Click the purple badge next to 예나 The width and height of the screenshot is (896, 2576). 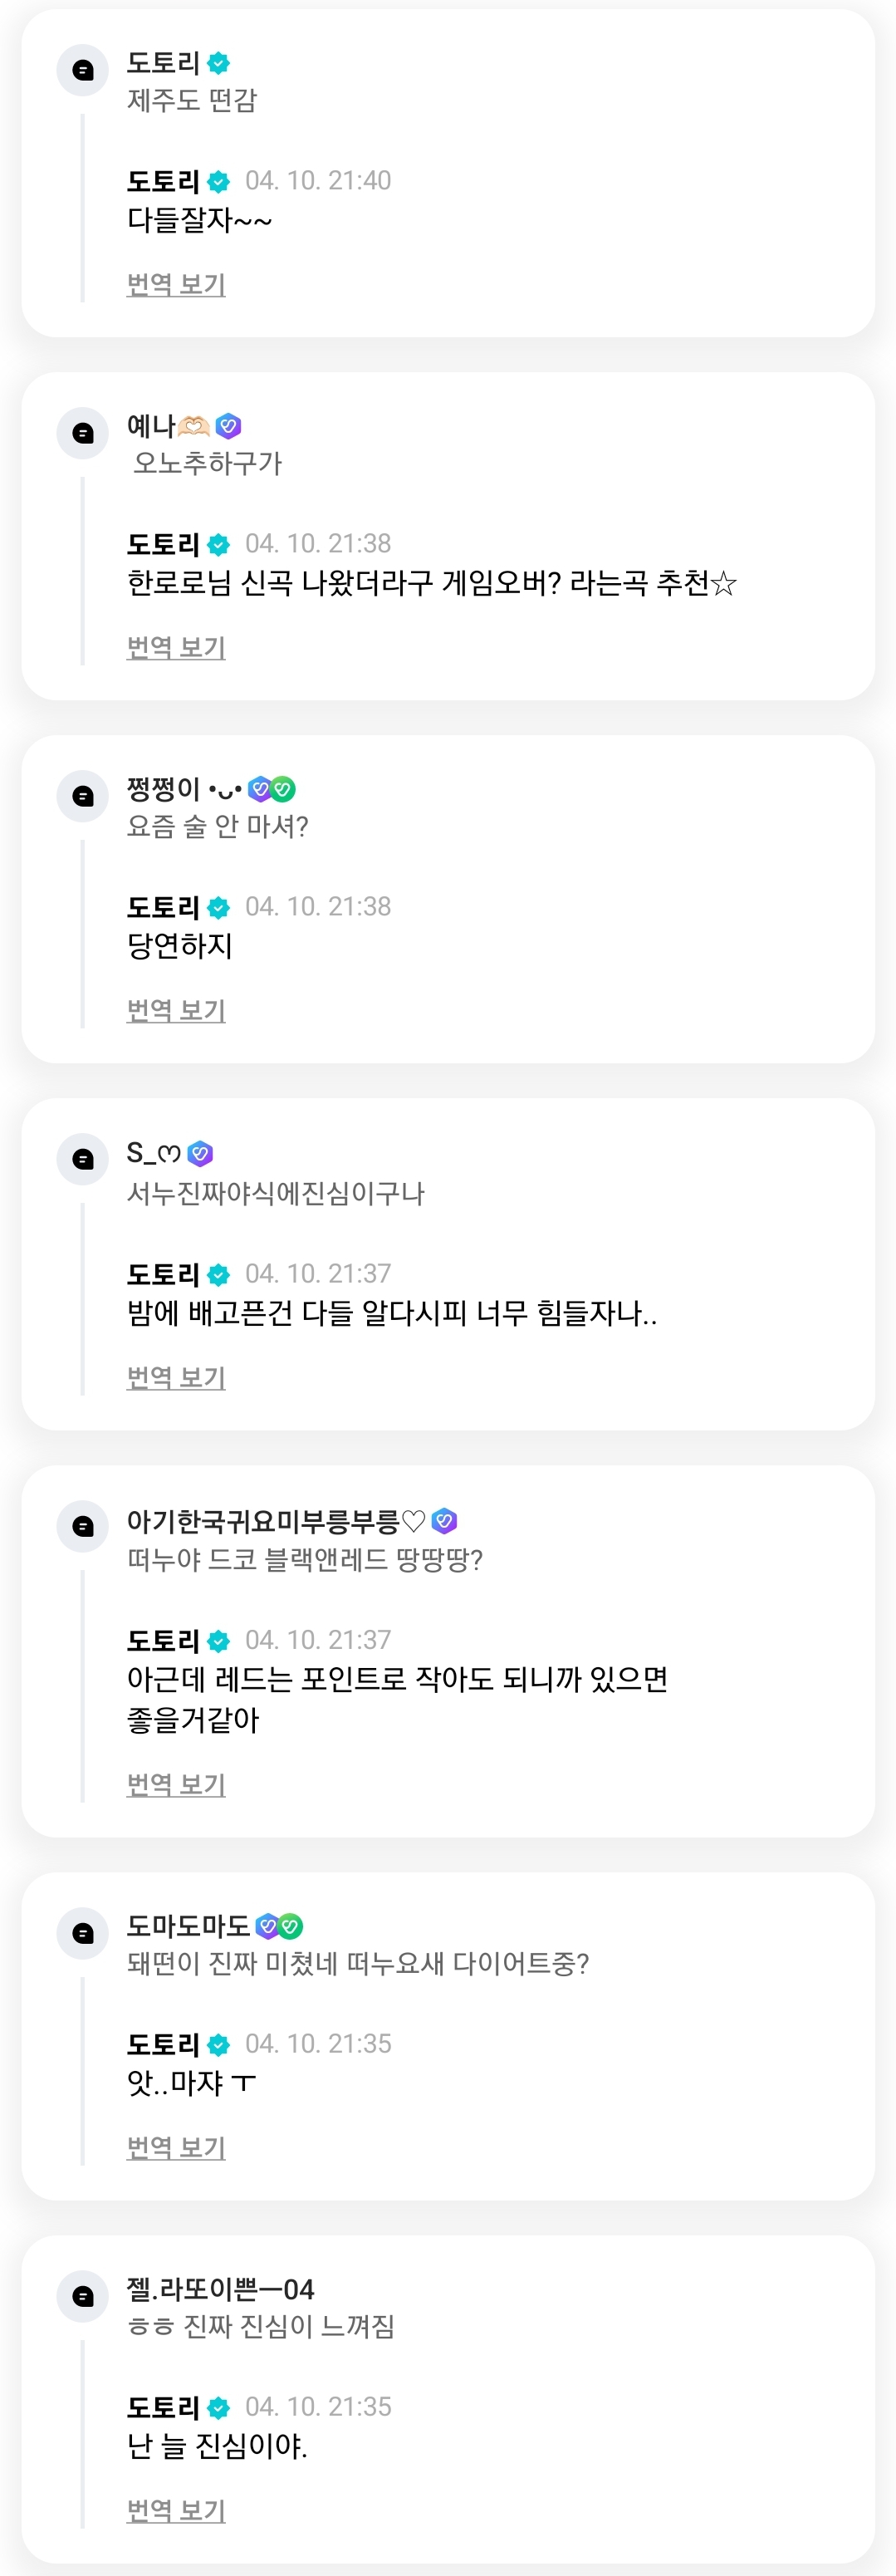click(228, 426)
